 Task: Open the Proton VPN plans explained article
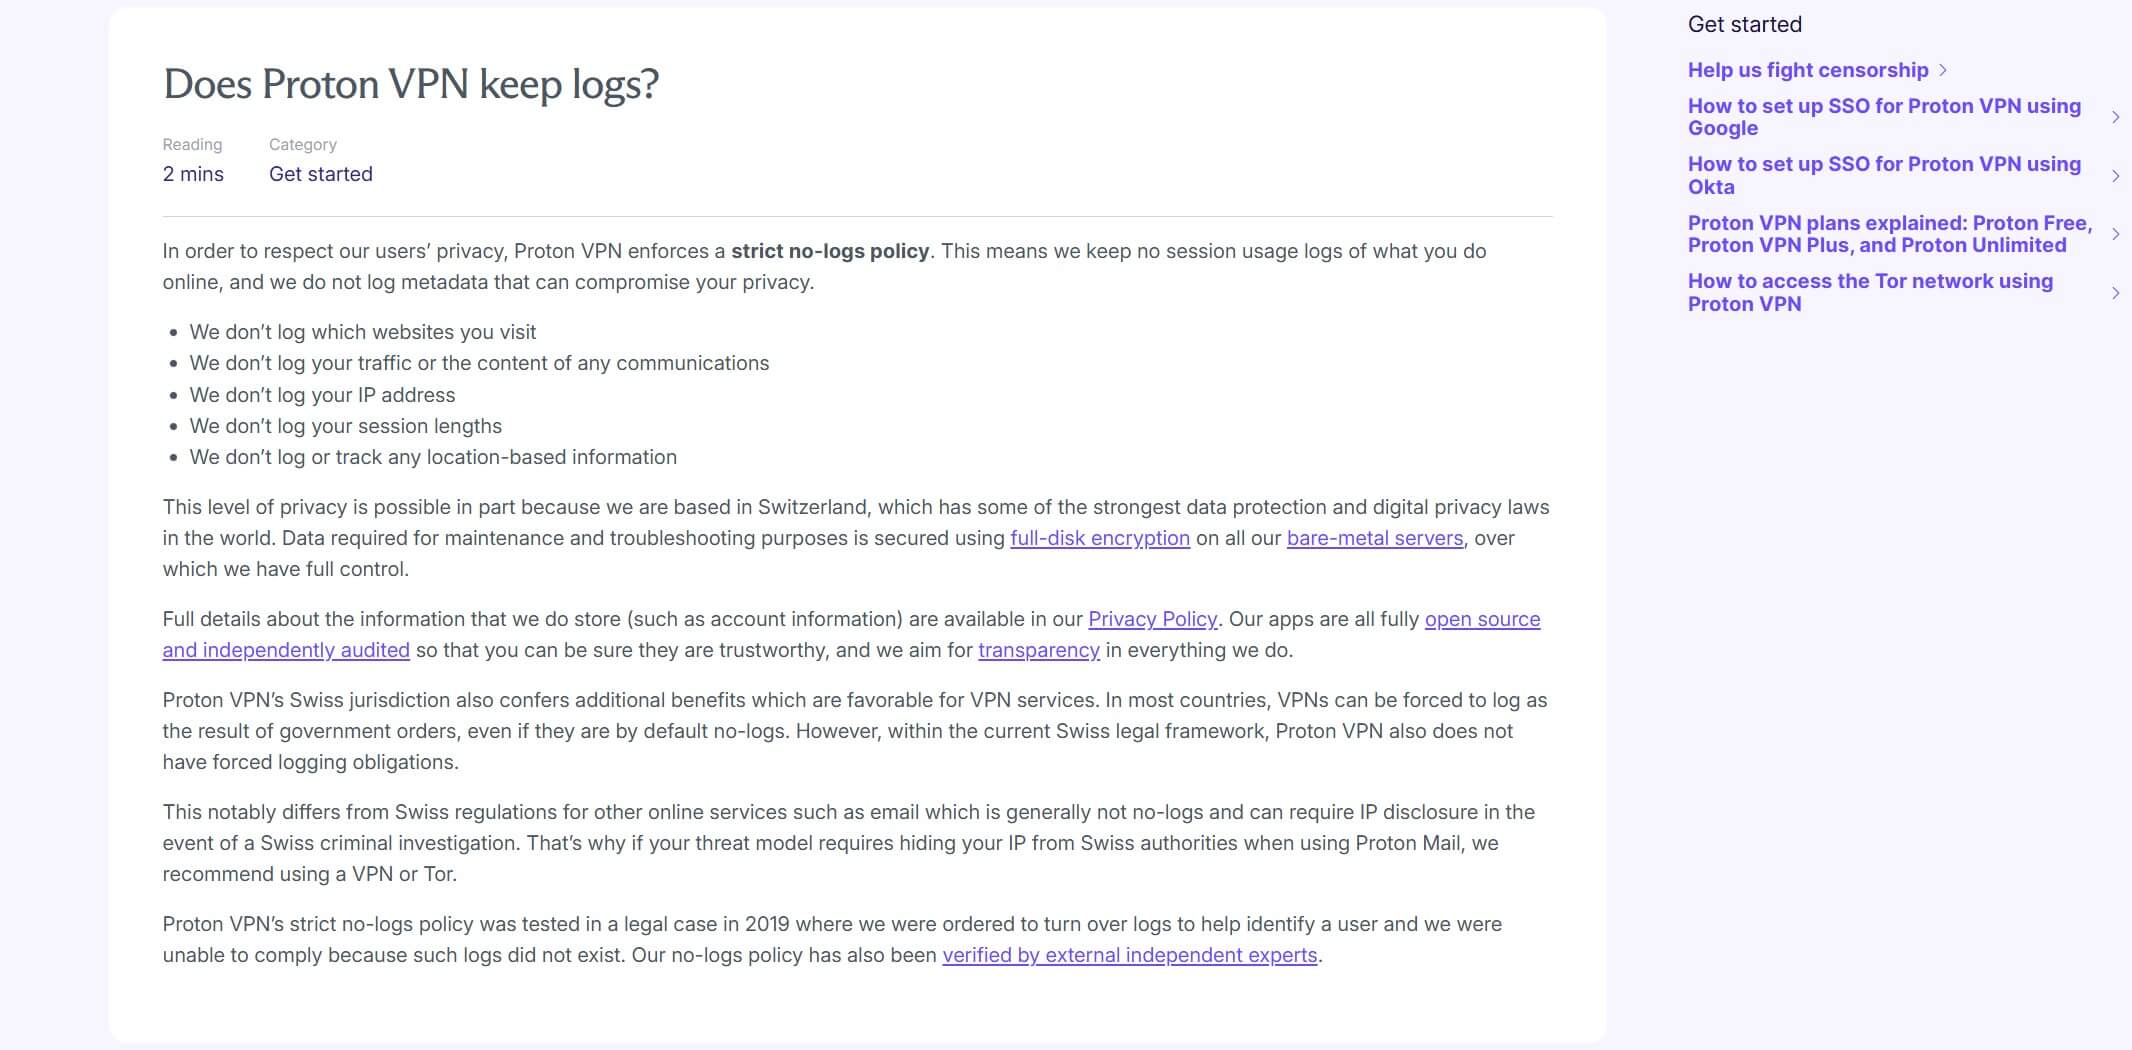(1889, 234)
